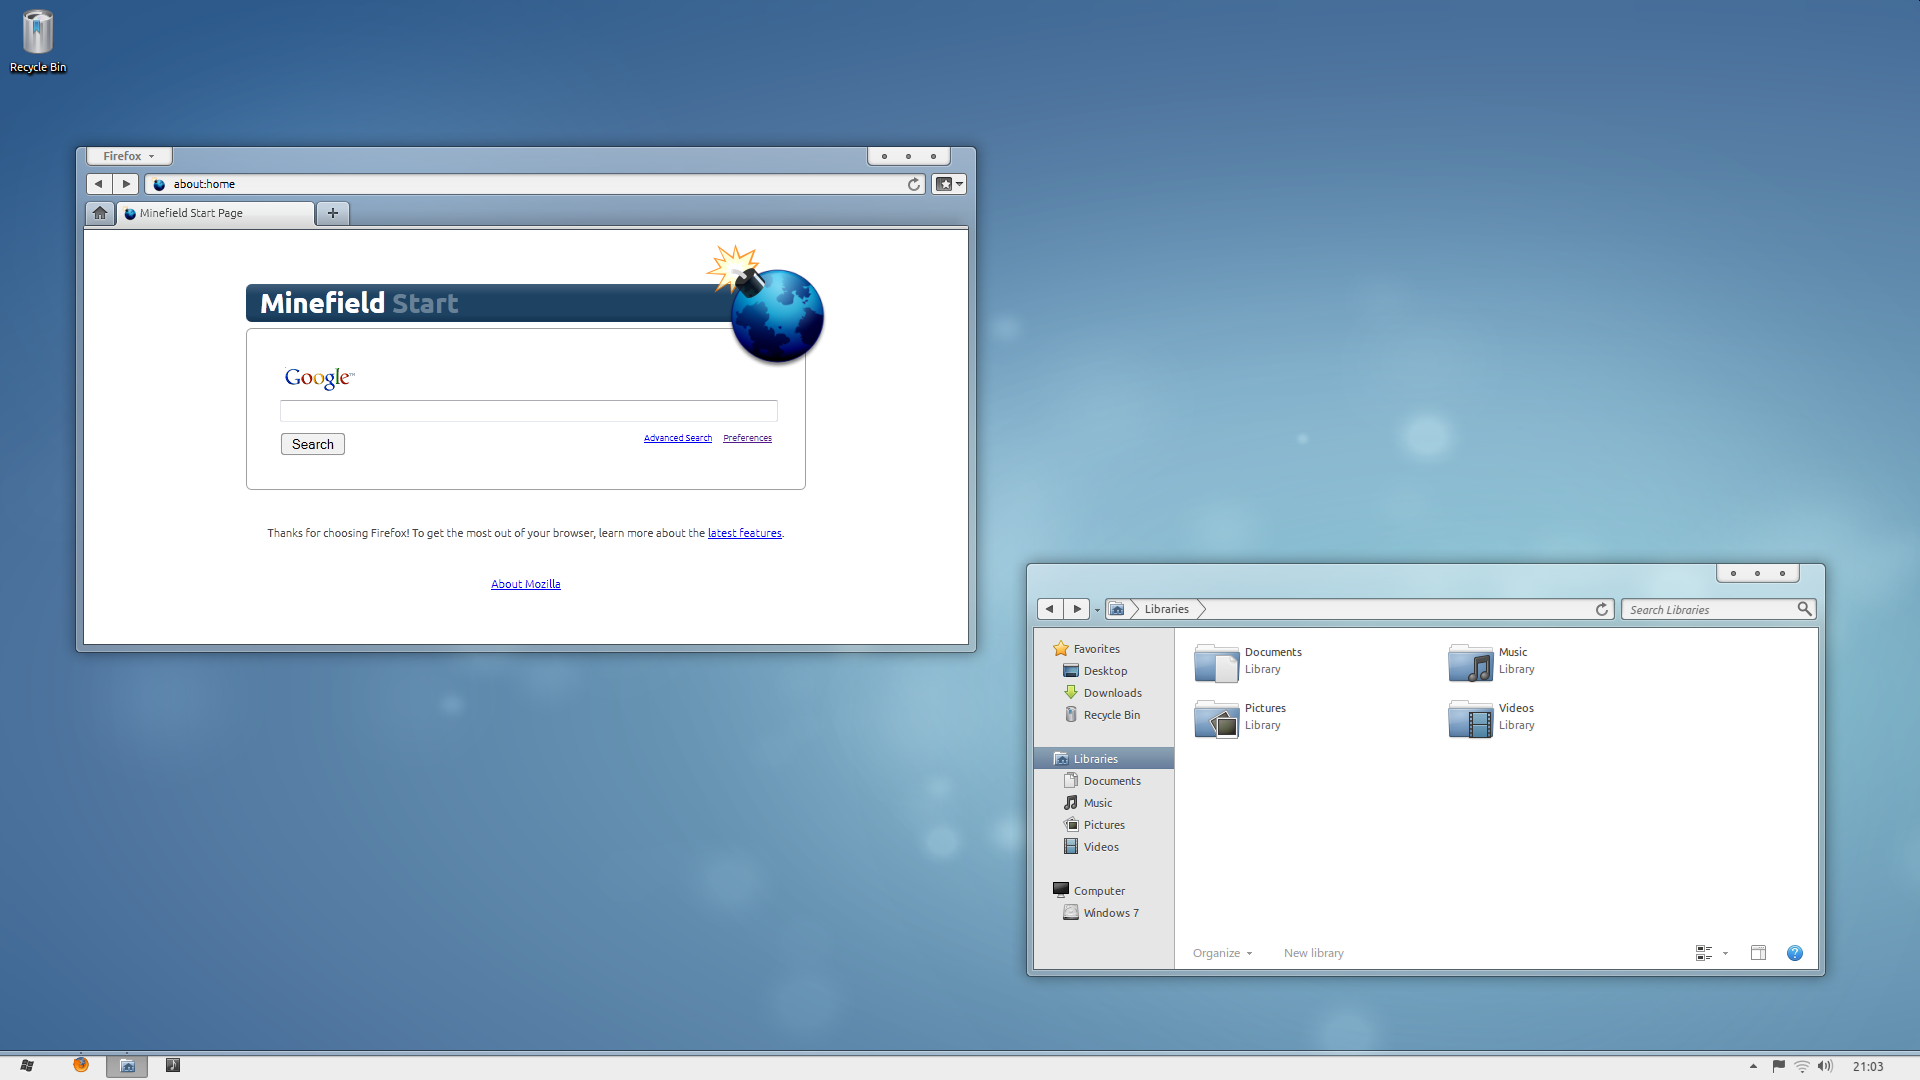
Task: Go back in the Firefox window
Action: pos(99,184)
